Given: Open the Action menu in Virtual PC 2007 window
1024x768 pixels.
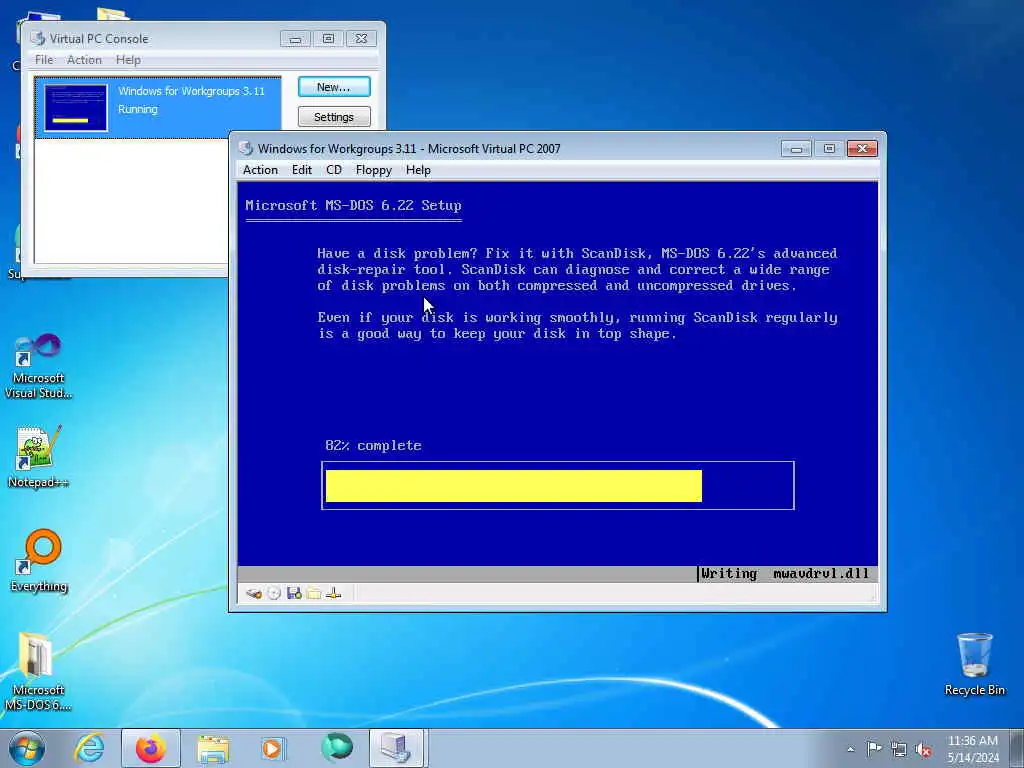Looking at the screenshot, I should tap(260, 170).
